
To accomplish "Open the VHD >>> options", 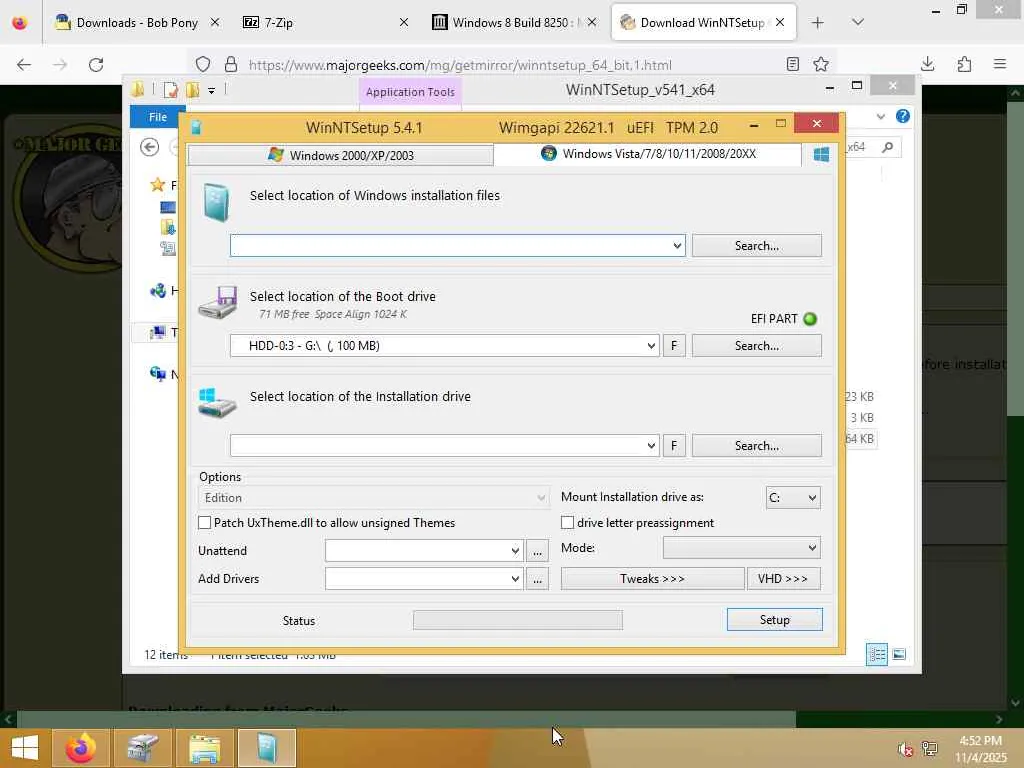I will tap(783, 579).
